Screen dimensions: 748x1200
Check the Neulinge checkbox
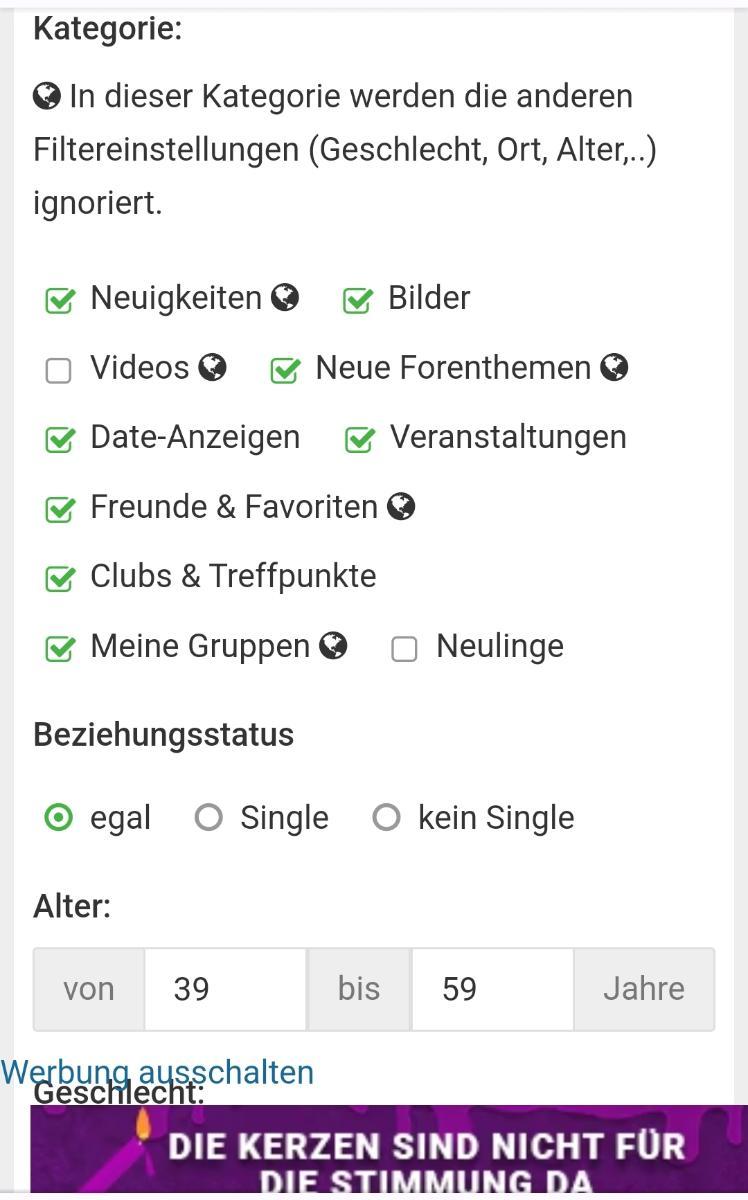[404, 649]
